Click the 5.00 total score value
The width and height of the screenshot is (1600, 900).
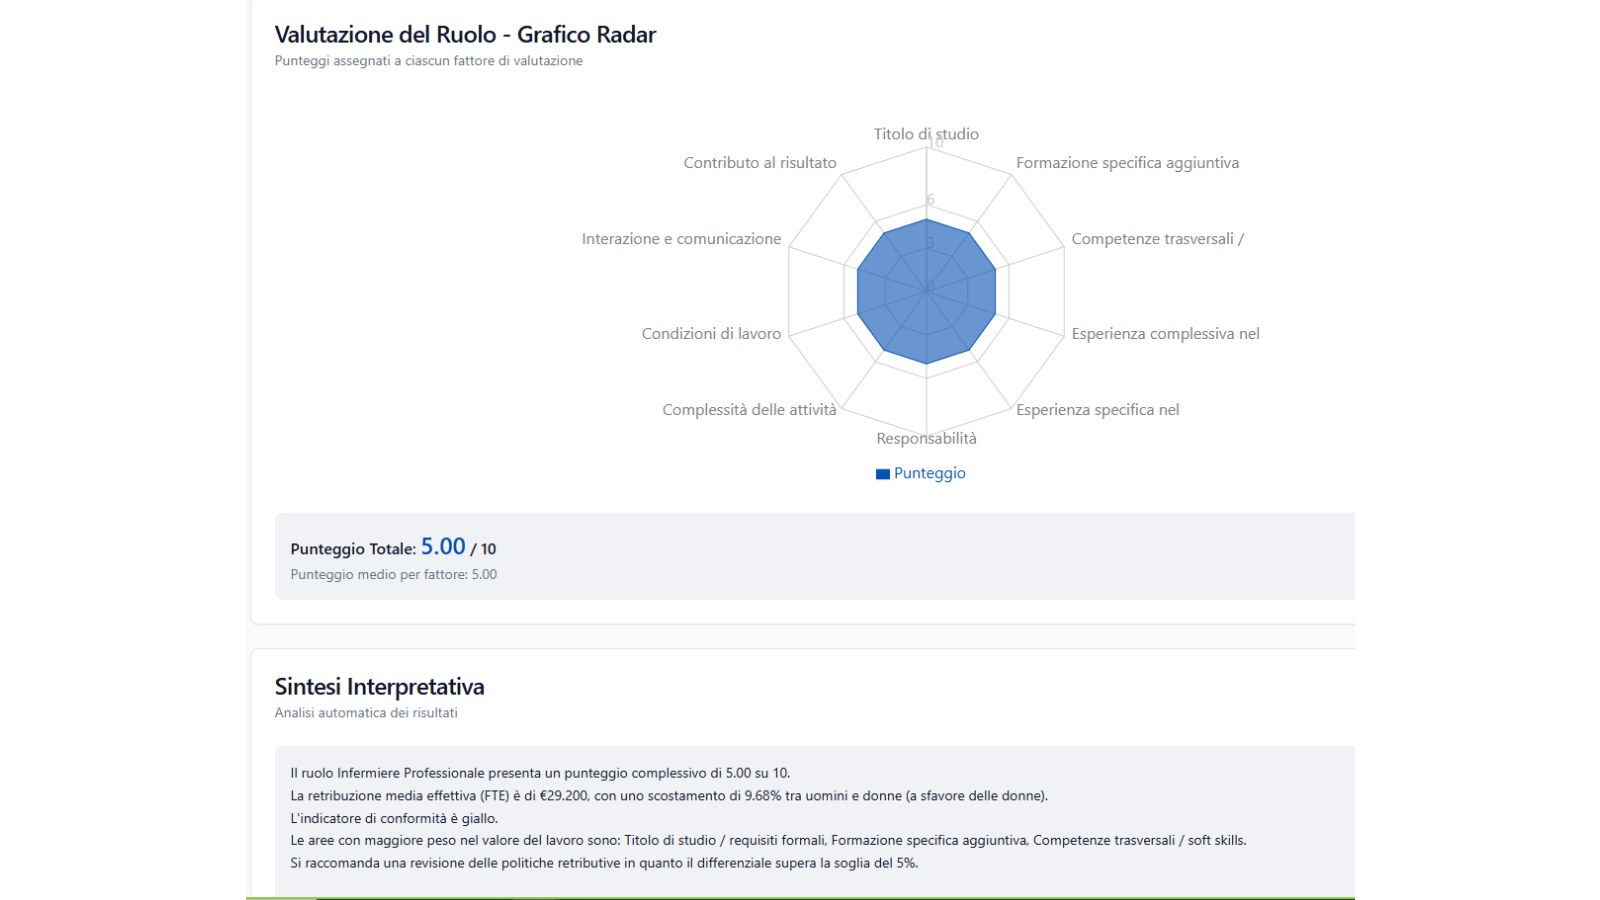(x=443, y=547)
